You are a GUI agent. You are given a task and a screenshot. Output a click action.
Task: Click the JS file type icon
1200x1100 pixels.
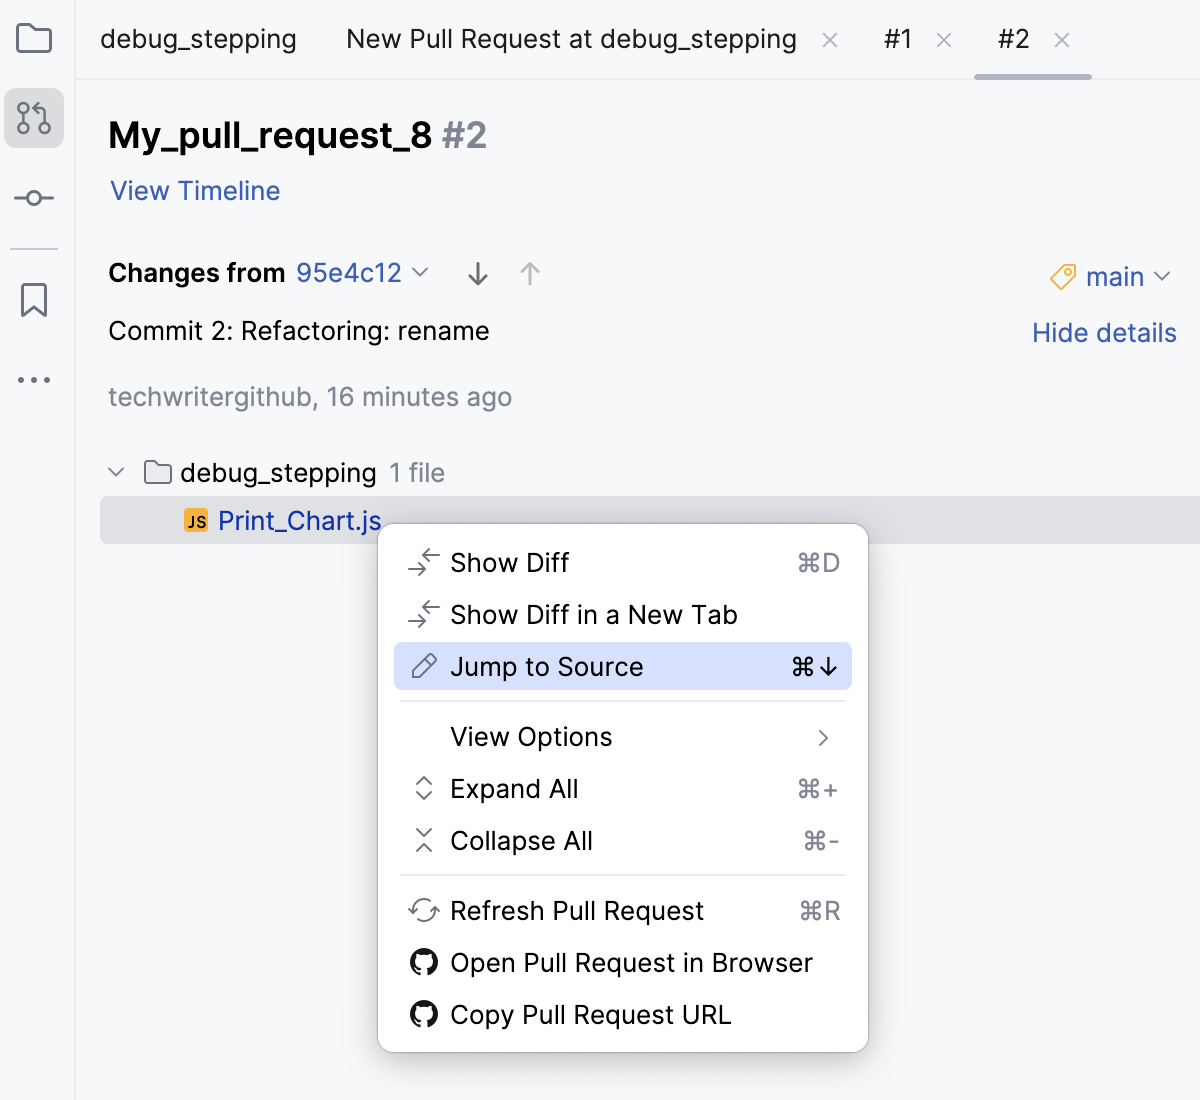(x=196, y=521)
